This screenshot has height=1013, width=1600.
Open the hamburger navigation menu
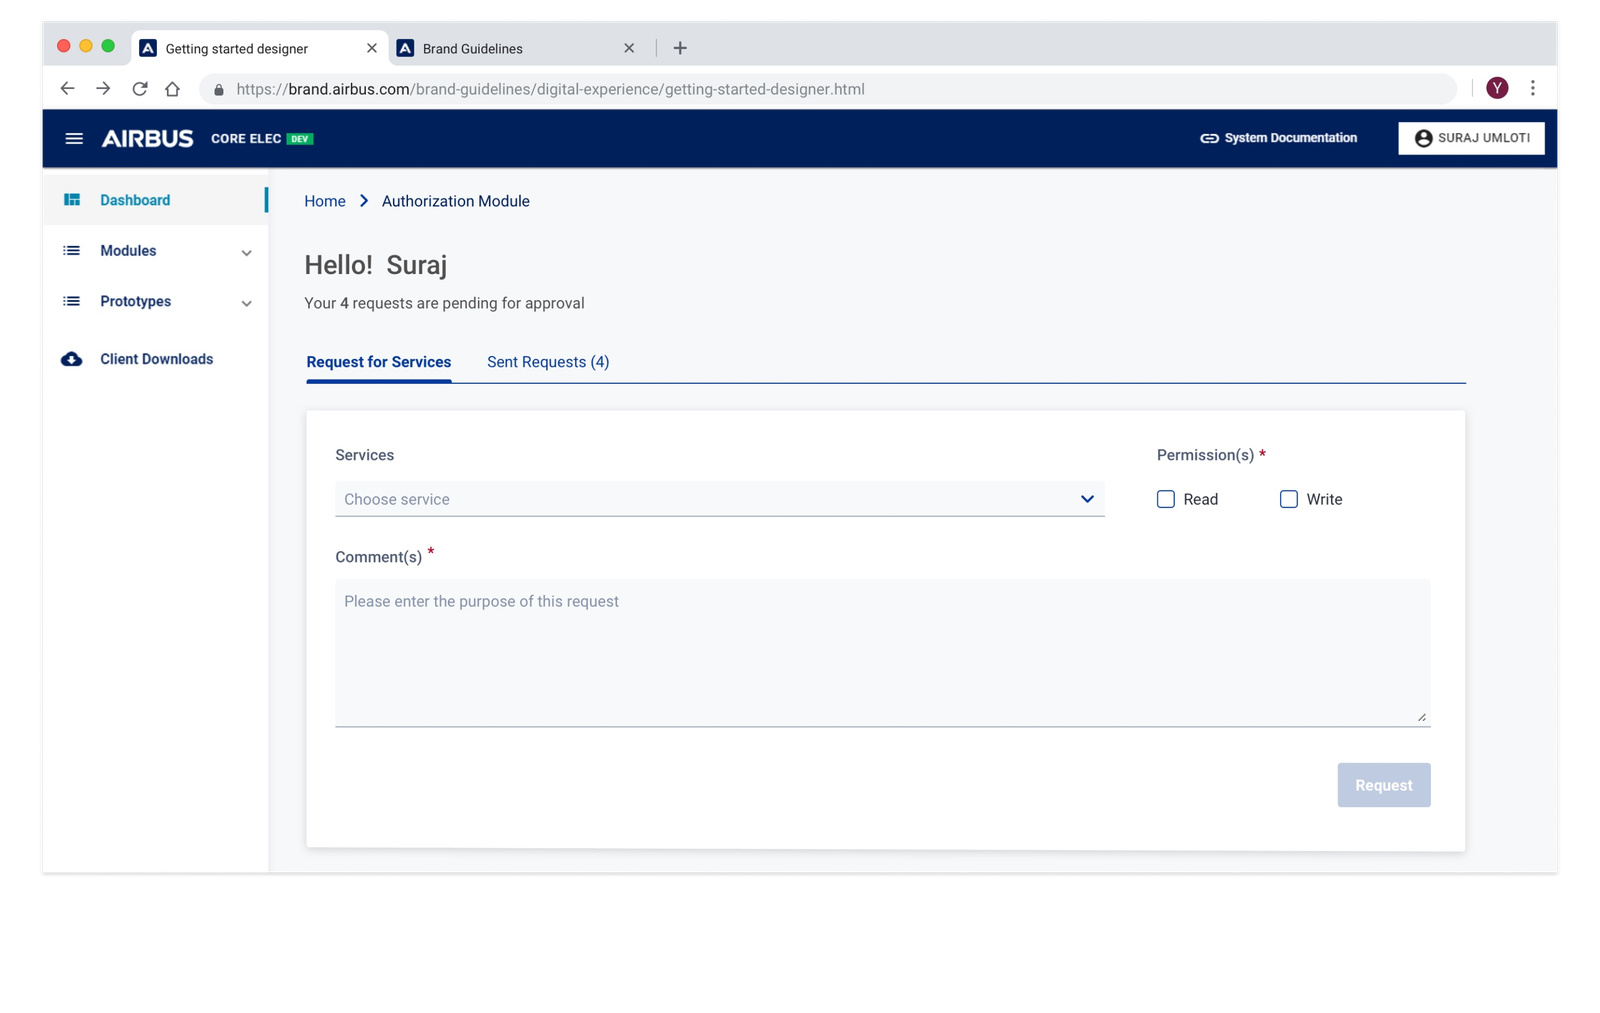[x=74, y=138]
